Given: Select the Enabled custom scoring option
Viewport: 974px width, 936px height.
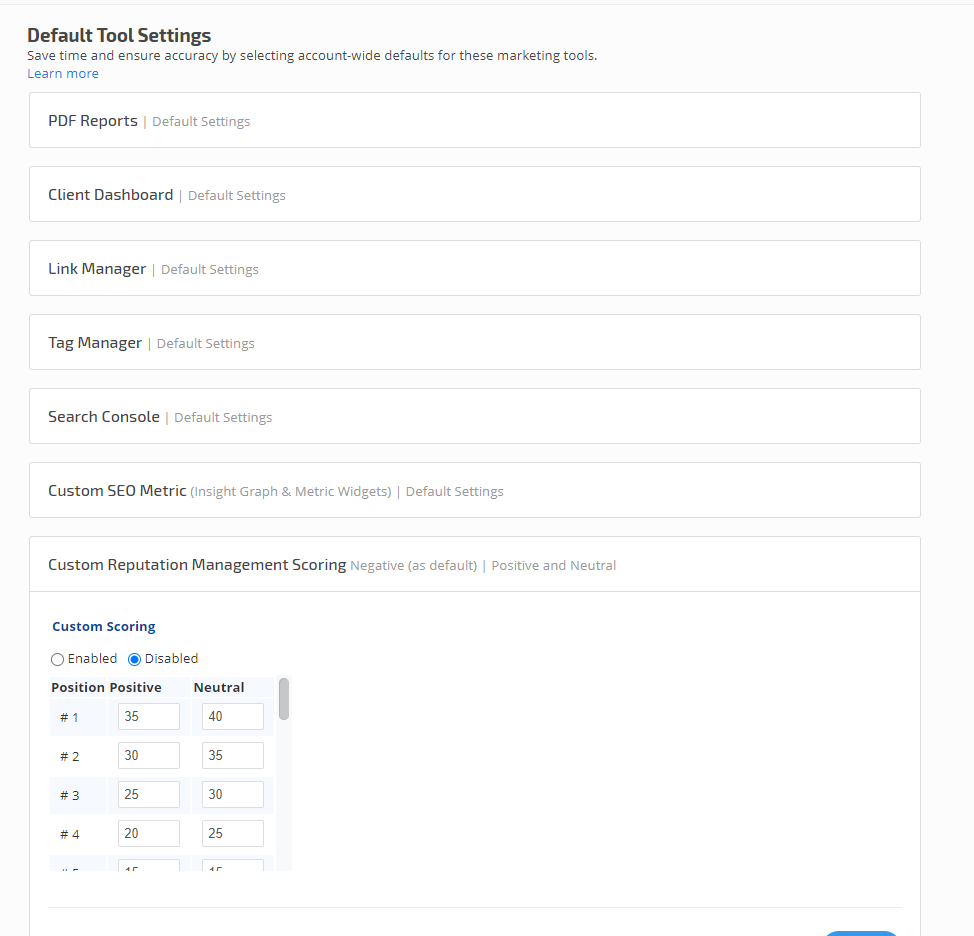Looking at the screenshot, I should coord(58,659).
